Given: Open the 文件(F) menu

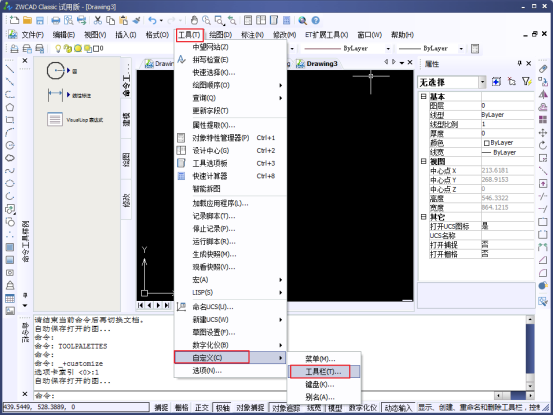Looking at the screenshot, I should click(x=32, y=35).
